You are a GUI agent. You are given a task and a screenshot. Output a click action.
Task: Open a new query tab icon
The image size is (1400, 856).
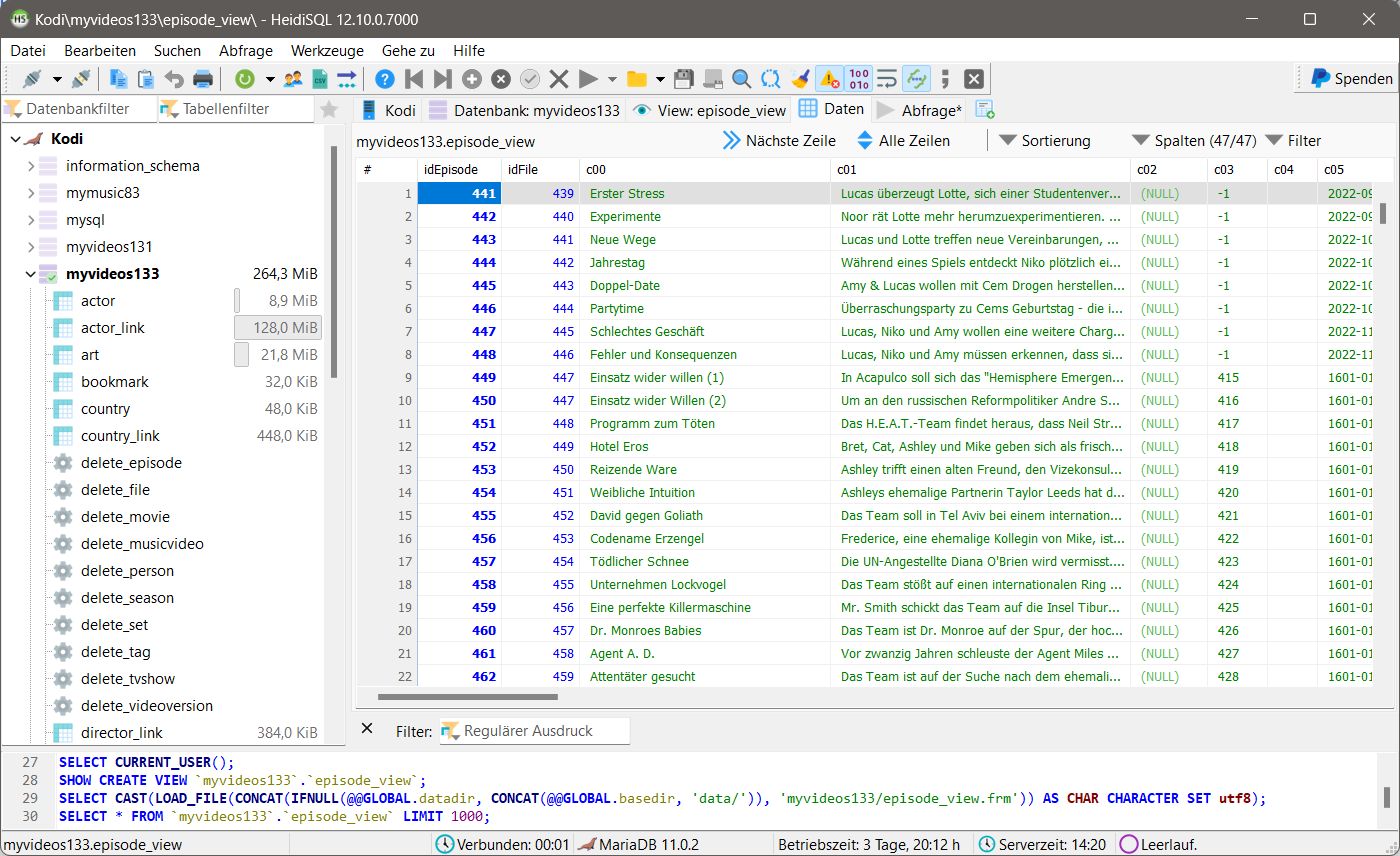pos(985,110)
